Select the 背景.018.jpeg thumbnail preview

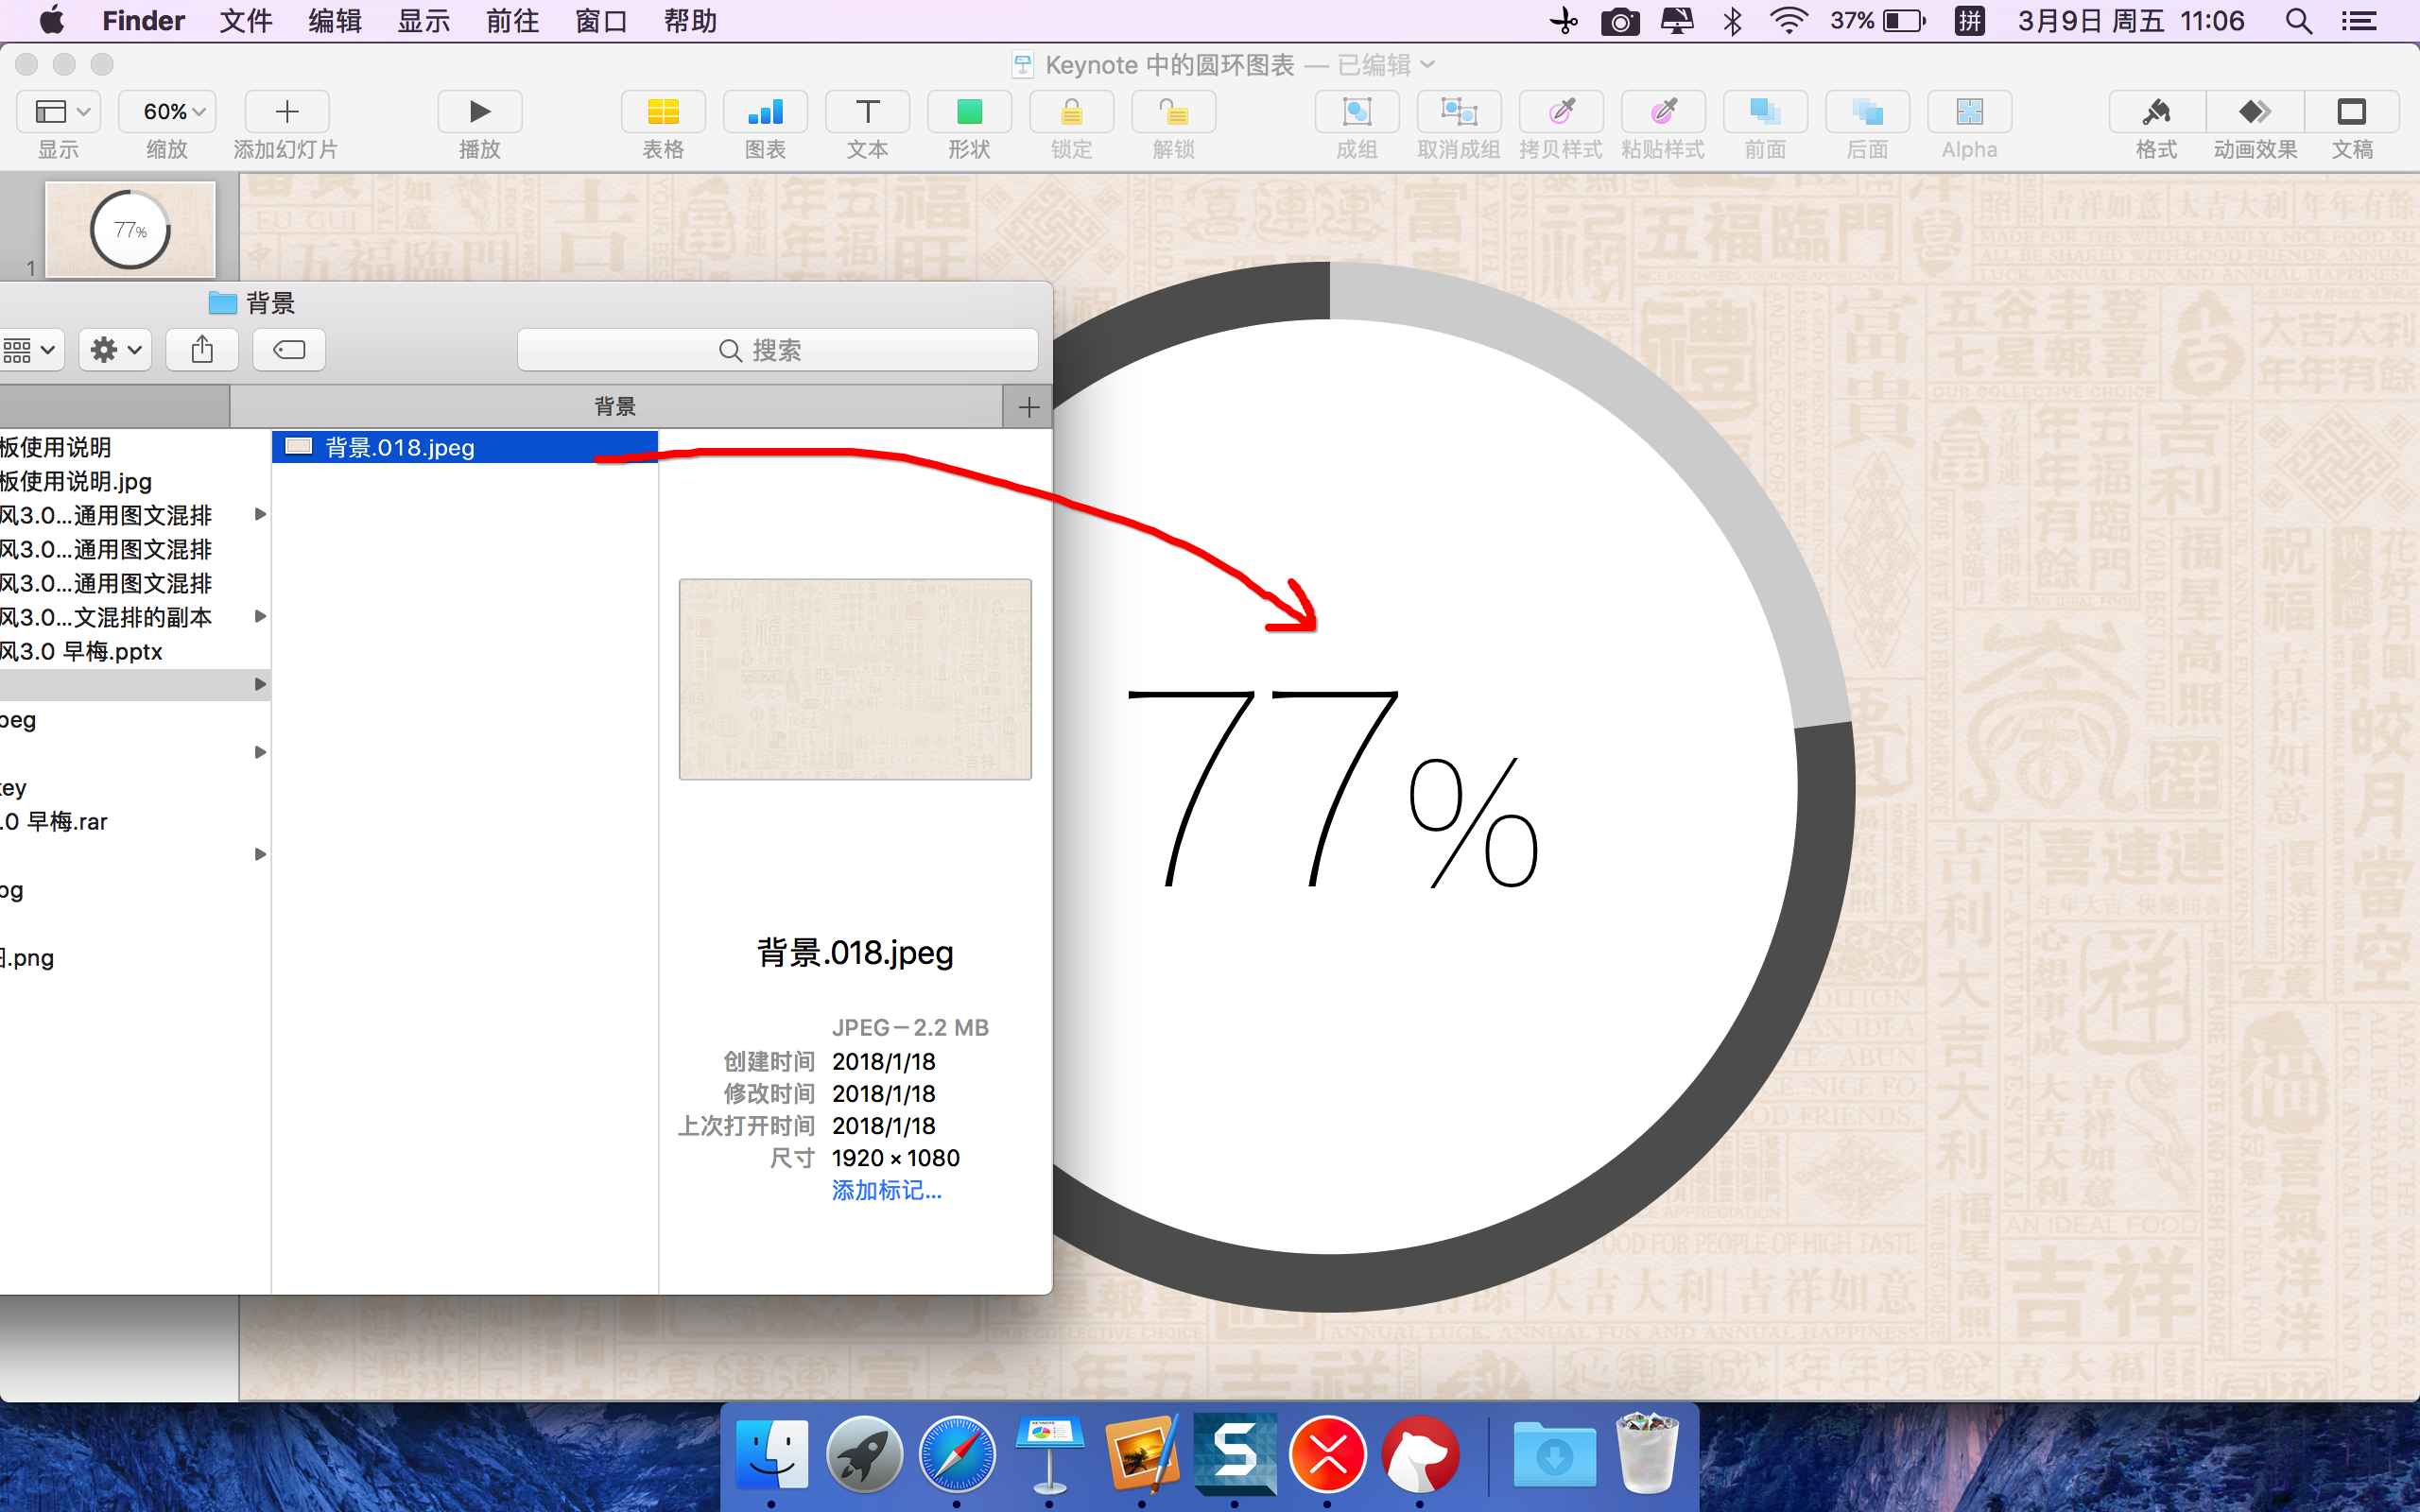tap(856, 679)
